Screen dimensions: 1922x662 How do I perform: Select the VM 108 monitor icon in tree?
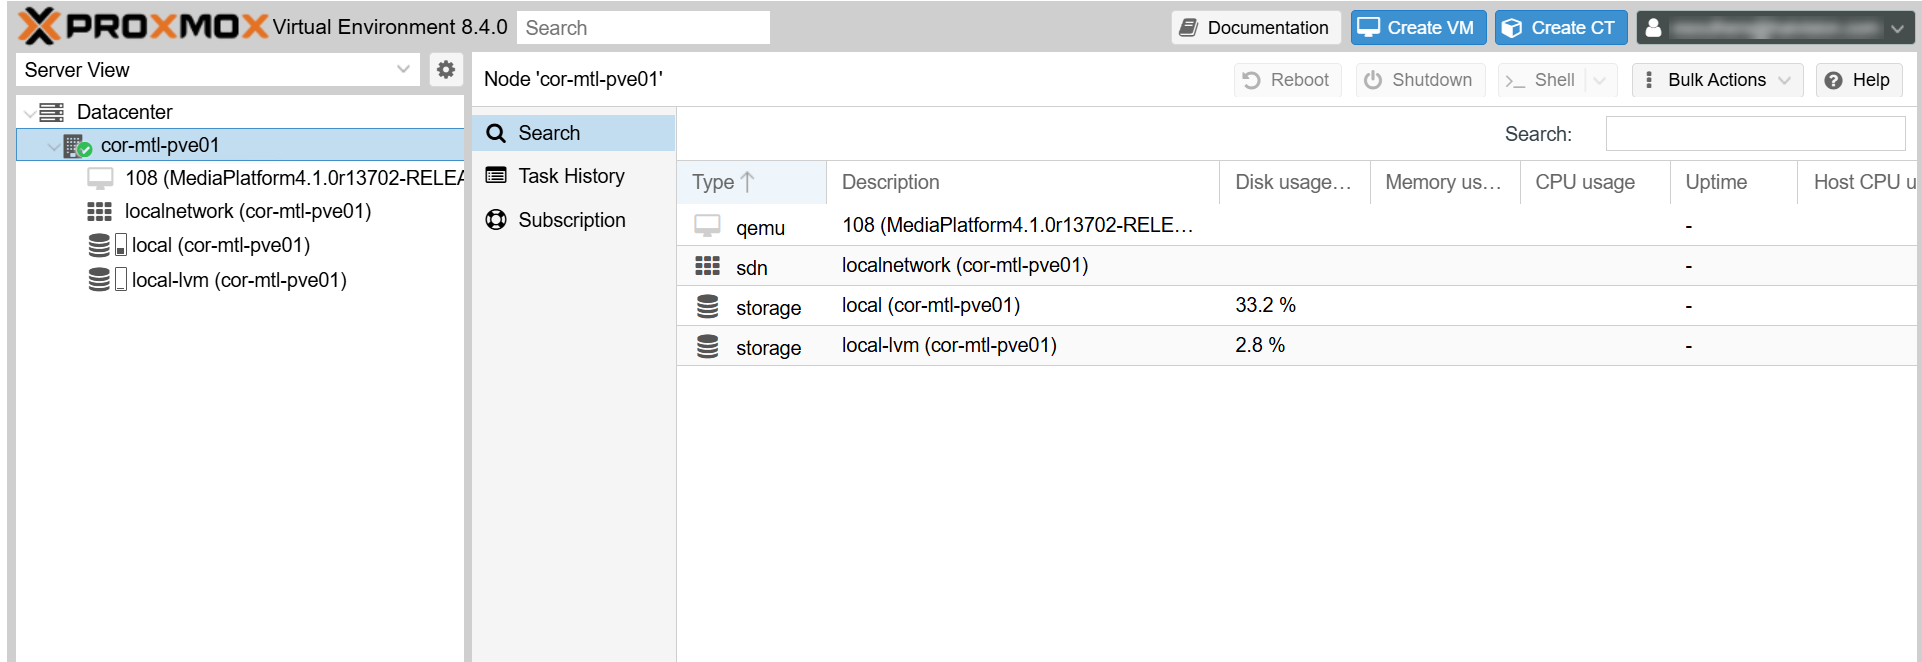click(x=100, y=179)
